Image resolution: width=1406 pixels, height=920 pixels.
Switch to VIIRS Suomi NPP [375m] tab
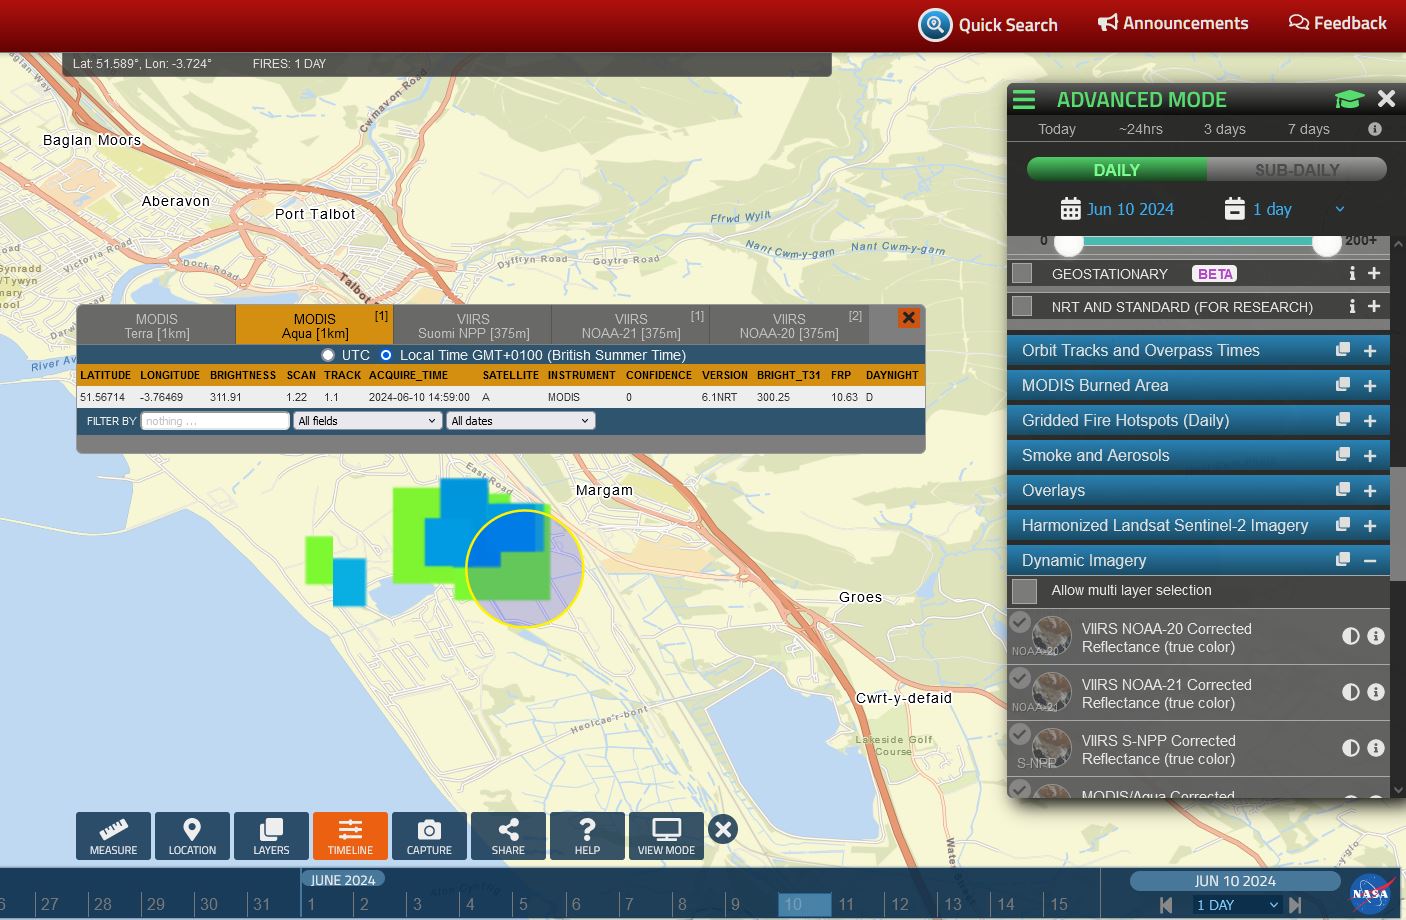coord(474,326)
